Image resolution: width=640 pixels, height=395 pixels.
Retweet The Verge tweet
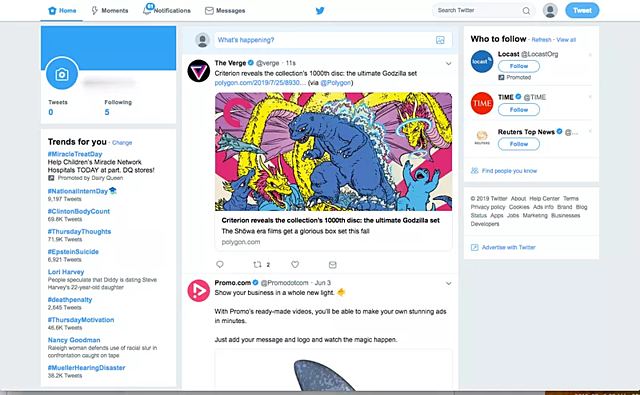pyautogui.click(x=257, y=264)
